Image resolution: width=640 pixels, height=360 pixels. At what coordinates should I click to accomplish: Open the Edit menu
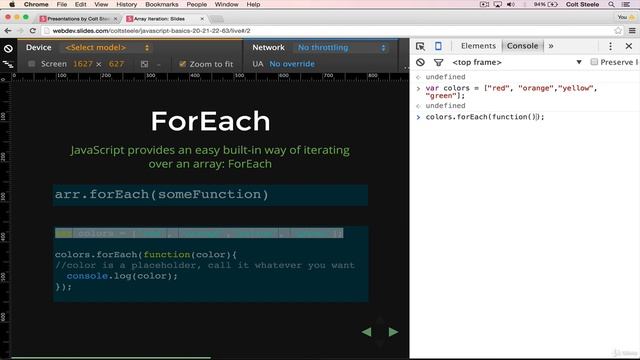(x=80, y=4)
